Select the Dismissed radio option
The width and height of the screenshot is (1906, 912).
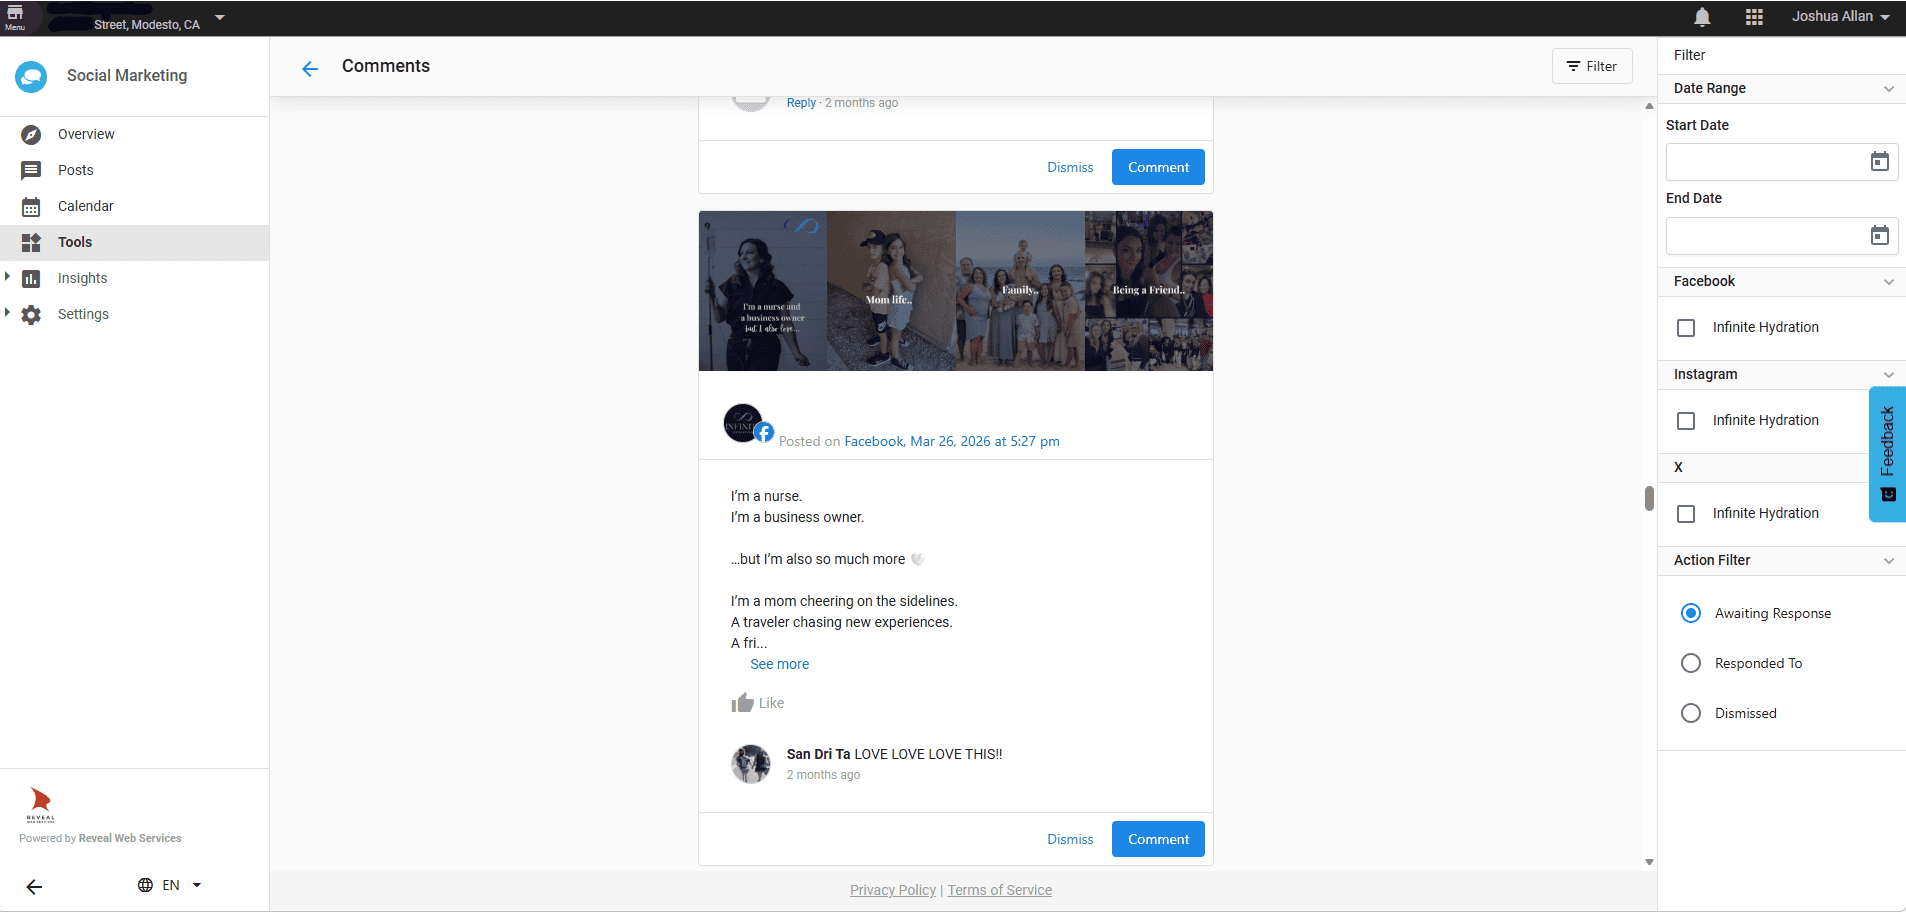click(x=1691, y=713)
